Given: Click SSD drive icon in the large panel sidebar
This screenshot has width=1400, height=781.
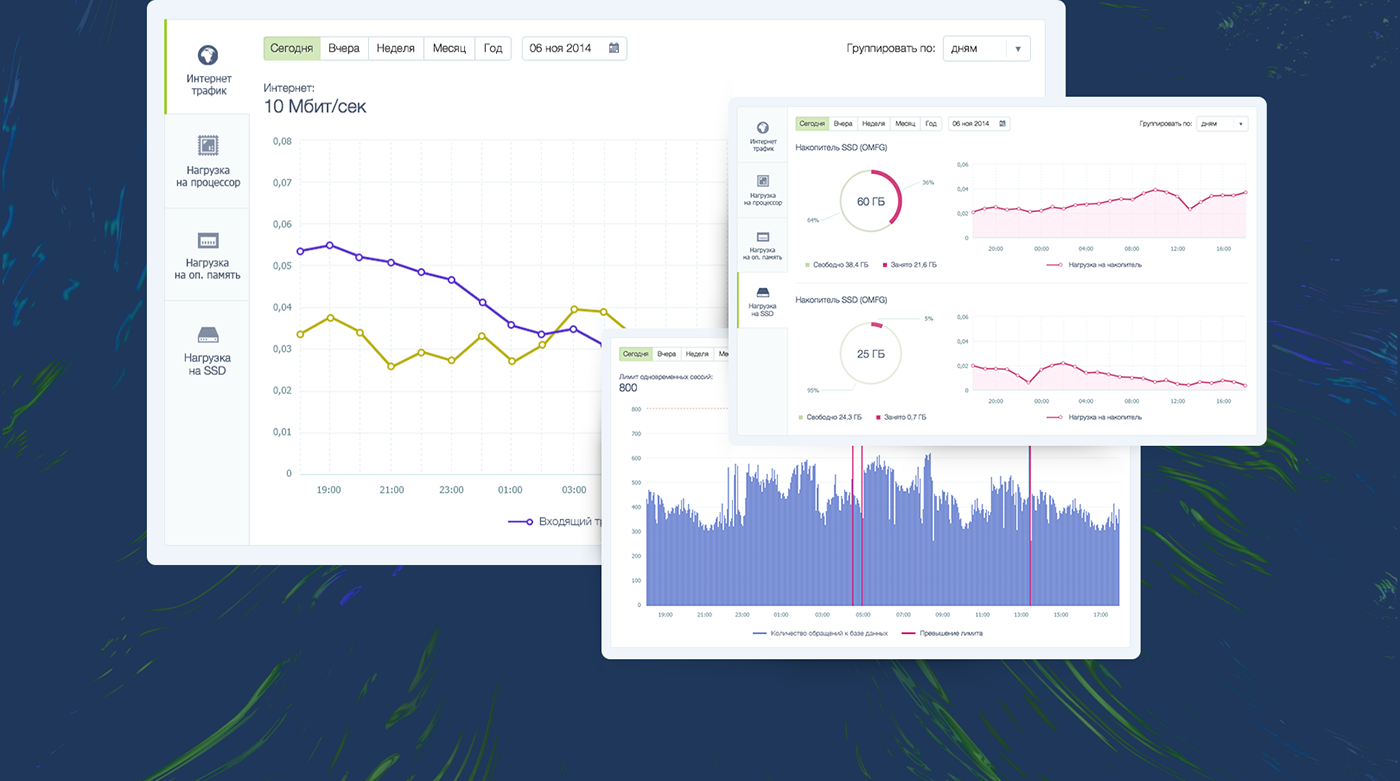Looking at the screenshot, I should click(x=208, y=335).
